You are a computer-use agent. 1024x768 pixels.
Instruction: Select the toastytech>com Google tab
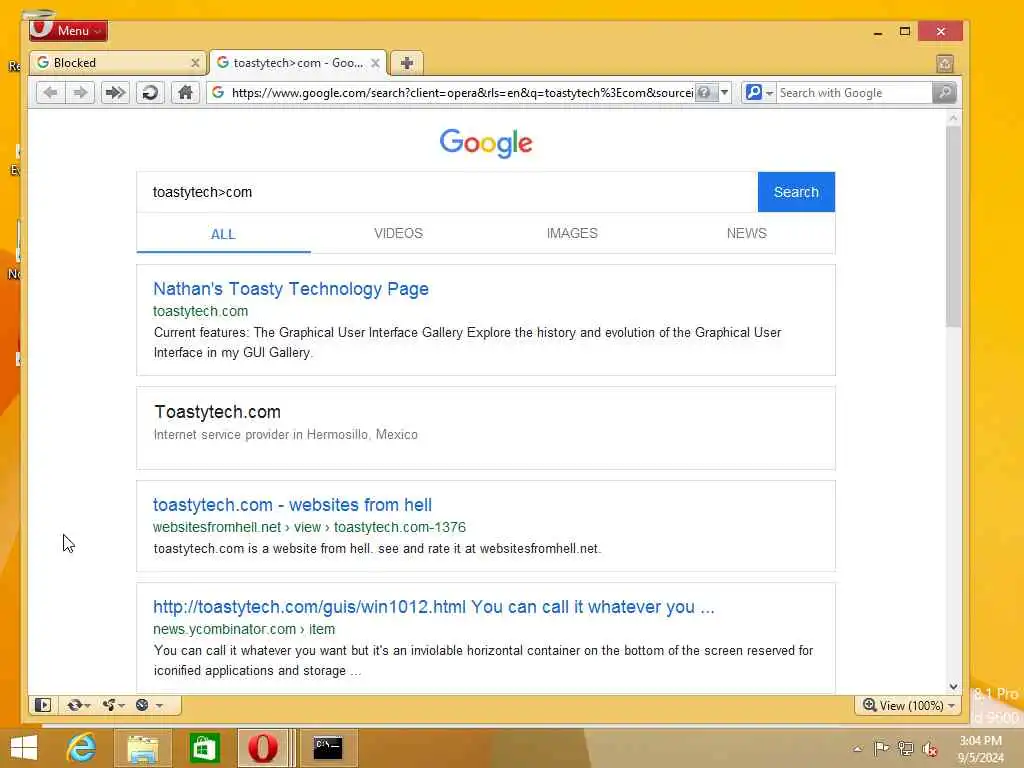click(298, 63)
